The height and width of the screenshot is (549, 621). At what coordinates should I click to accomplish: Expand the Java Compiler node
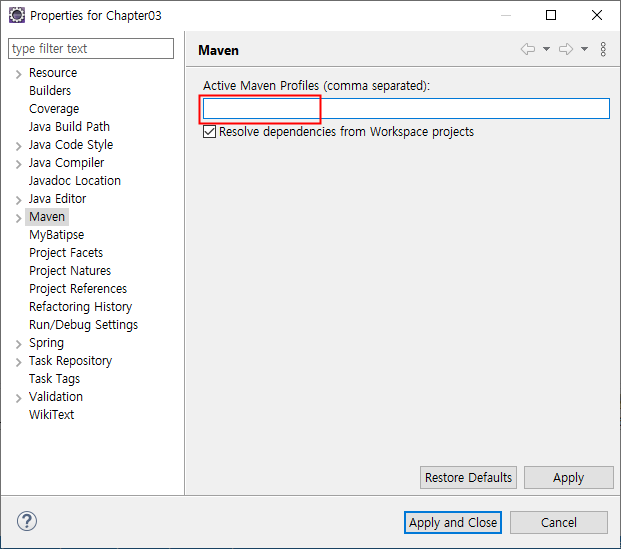[18, 164]
